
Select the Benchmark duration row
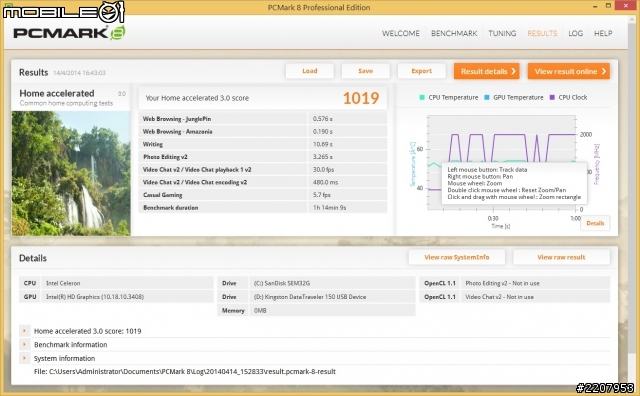[x=263, y=207]
